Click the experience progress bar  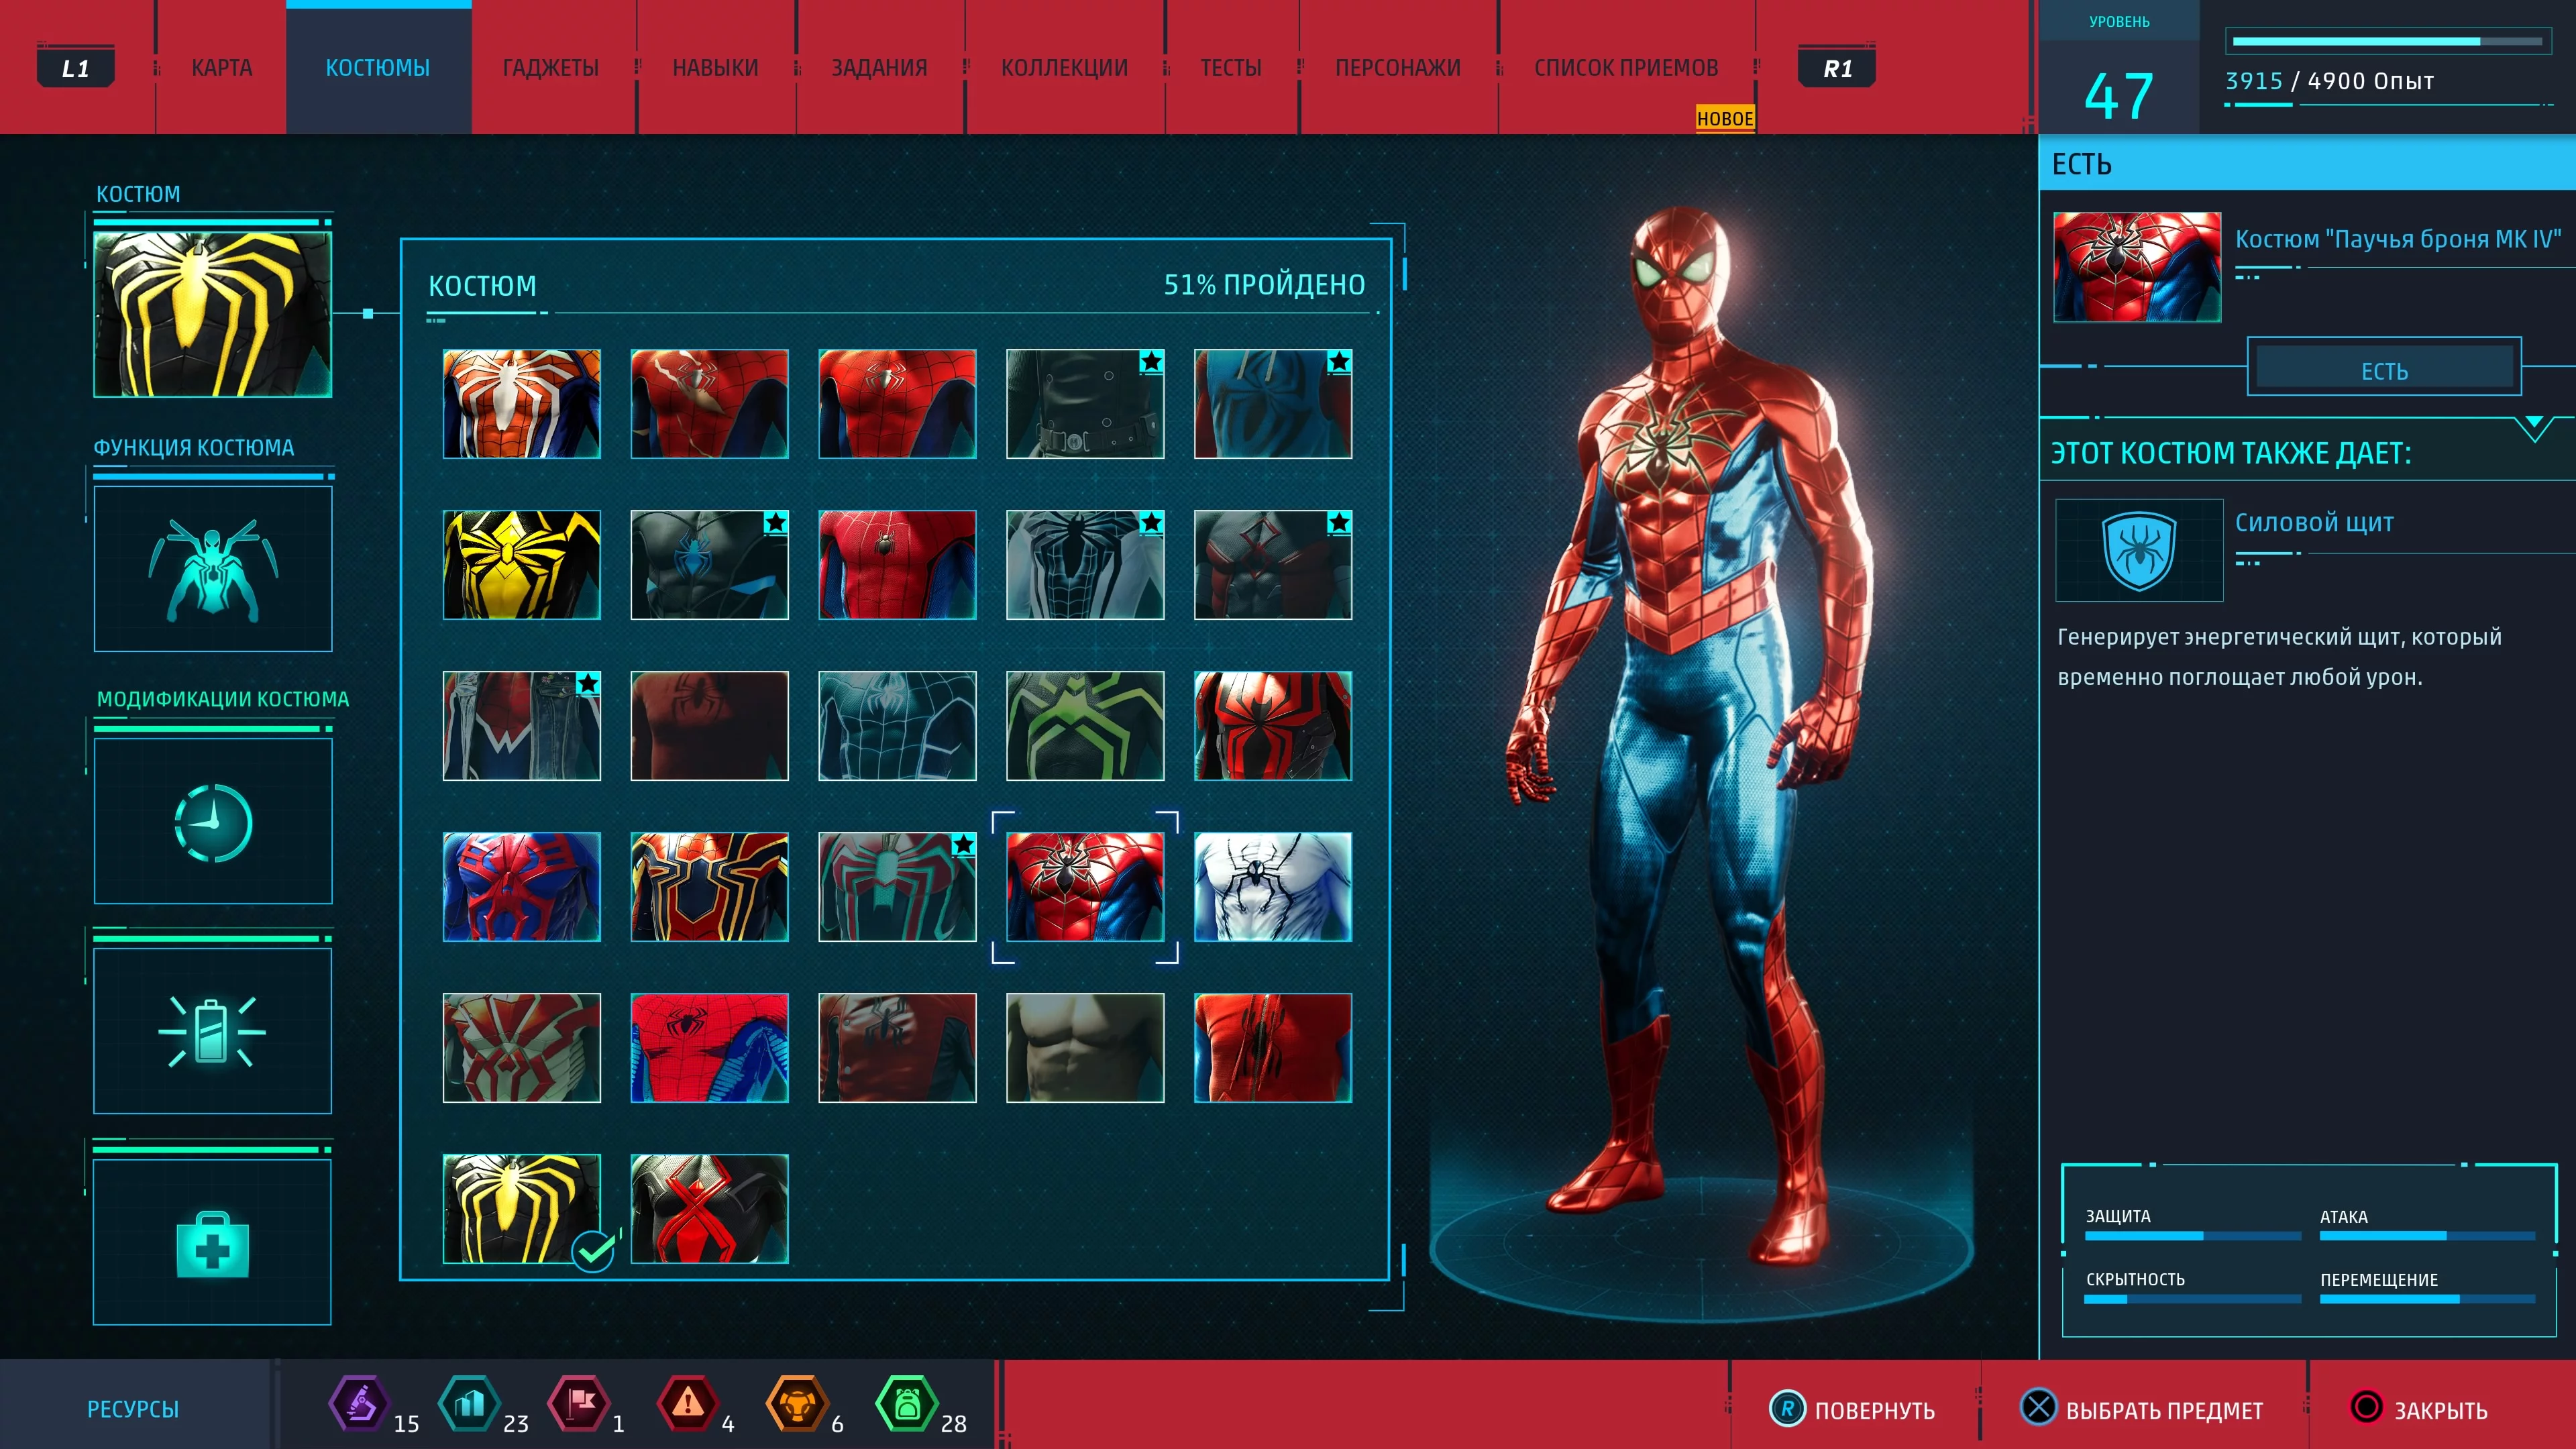click(x=2388, y=42)
